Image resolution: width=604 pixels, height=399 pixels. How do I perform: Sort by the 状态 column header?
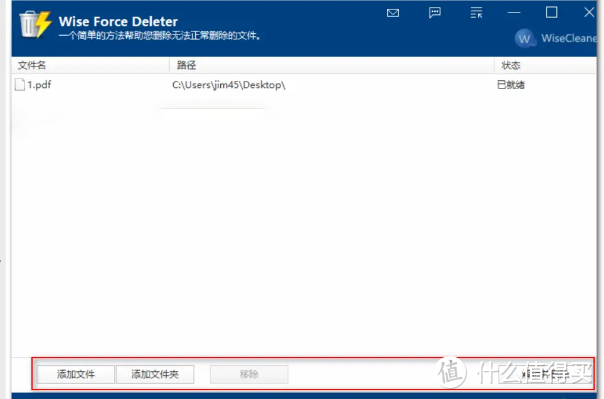[545, 65]
